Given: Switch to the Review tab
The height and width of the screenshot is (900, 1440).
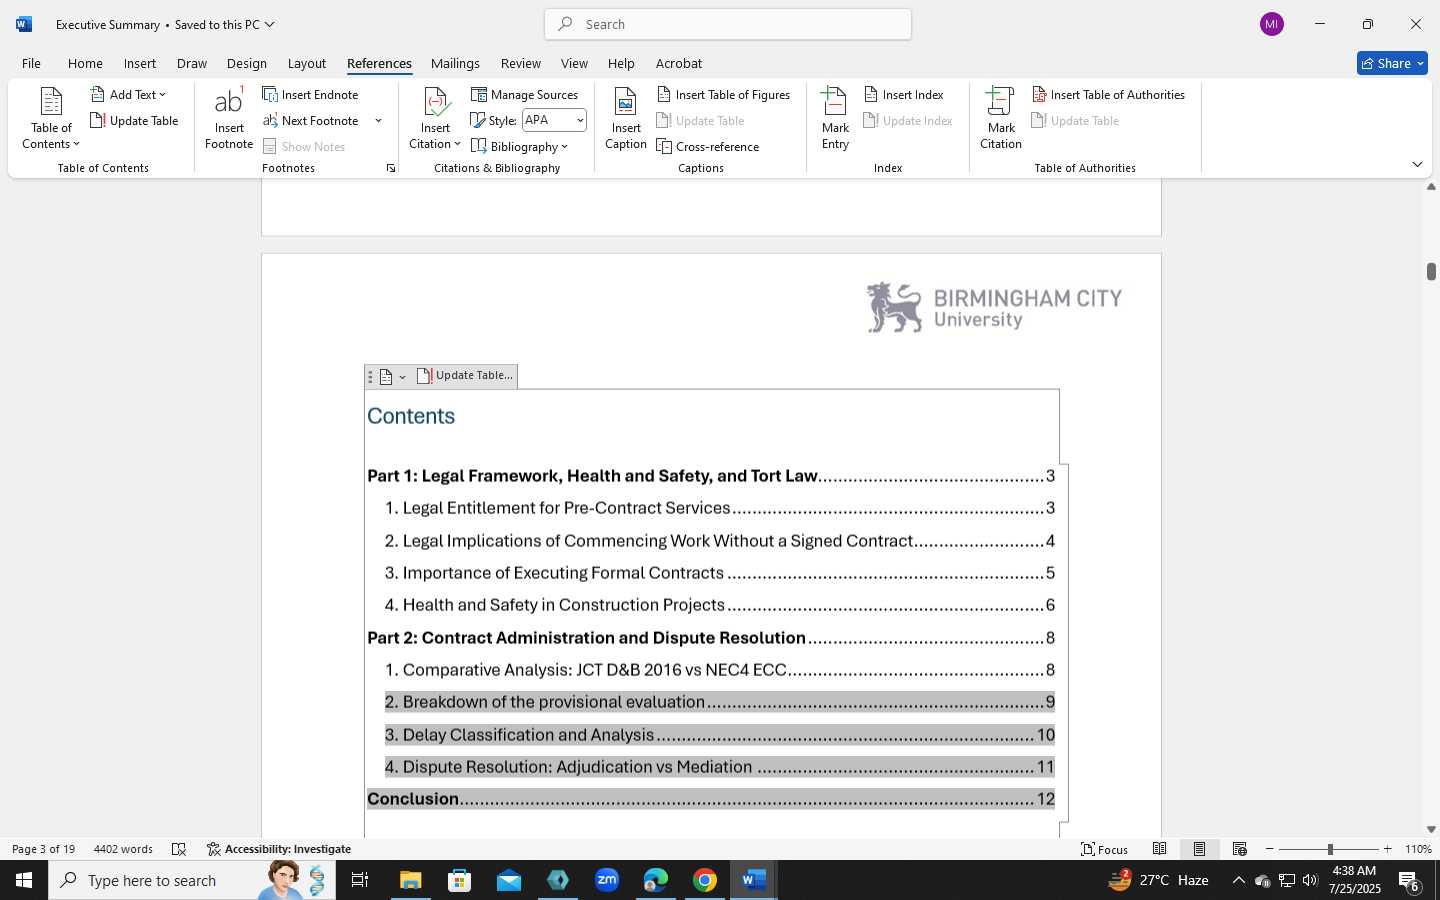Looking at the screenshot, I should click(x=521, y=63).
